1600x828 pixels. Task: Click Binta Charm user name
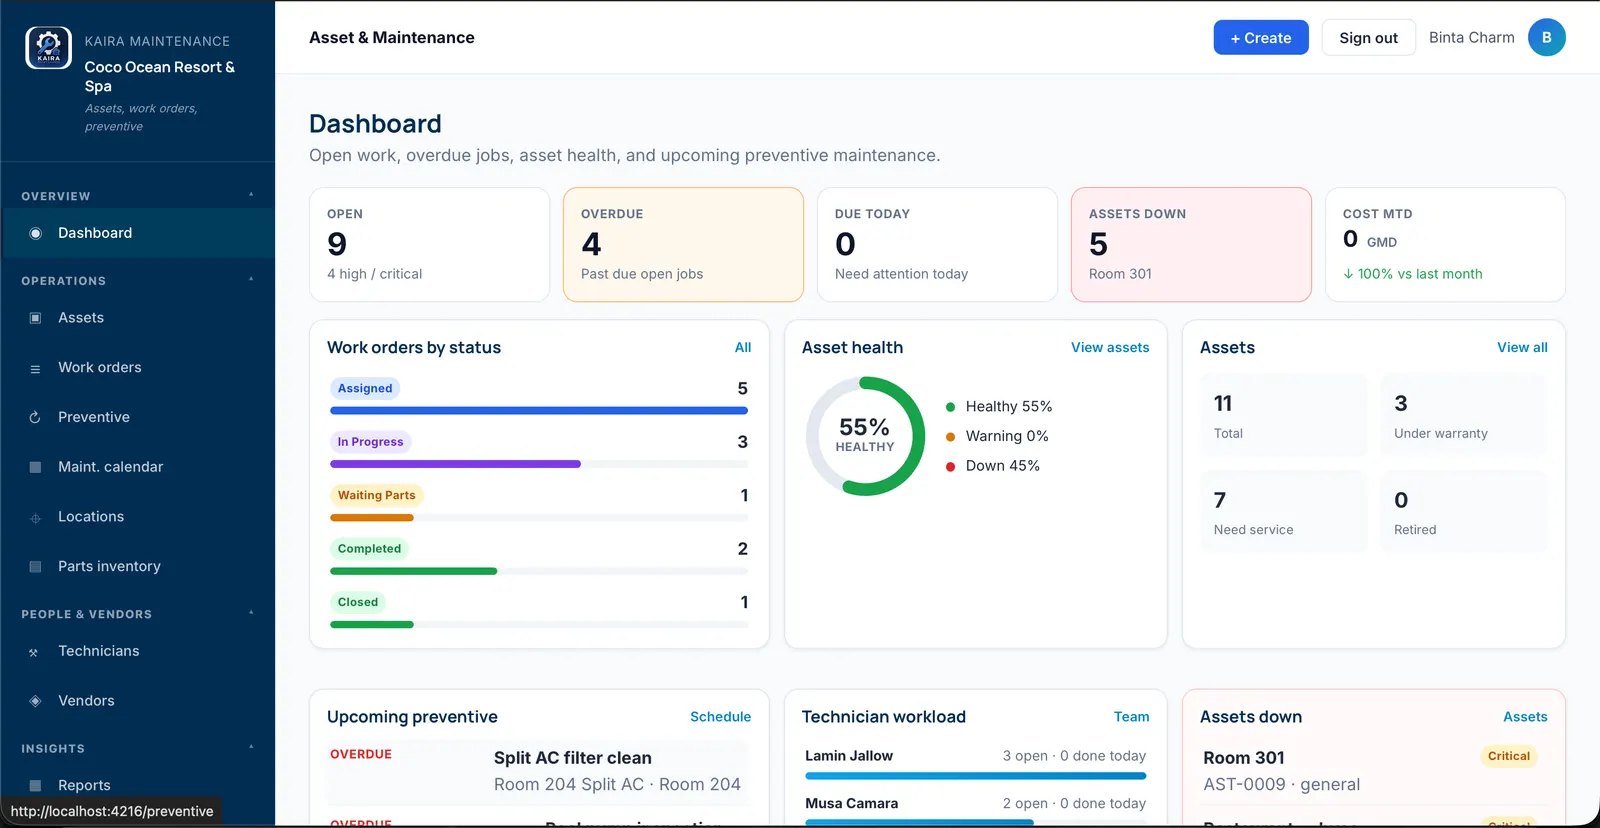pyautogui.click(x=1471, y=38)
